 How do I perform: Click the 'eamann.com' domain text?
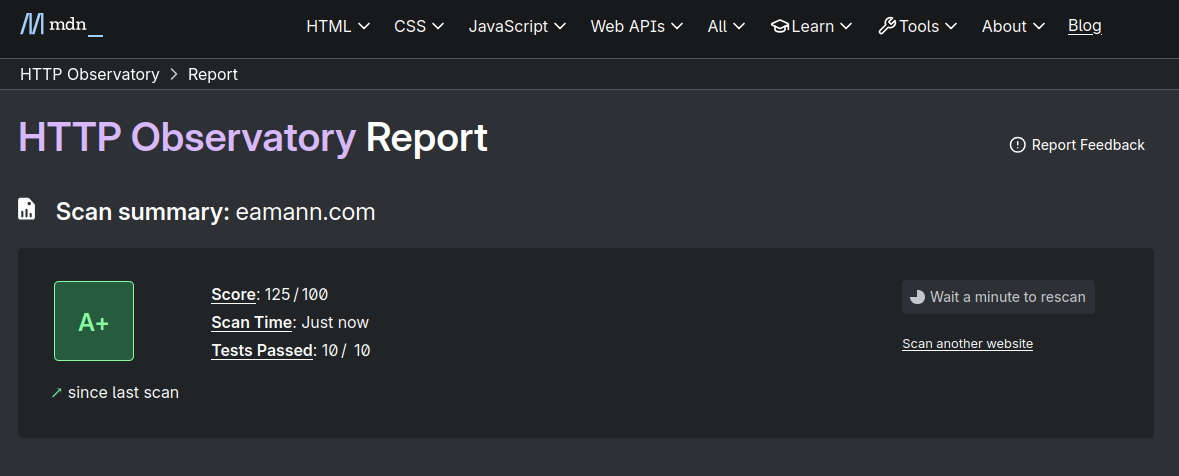[x=305, y=212]
